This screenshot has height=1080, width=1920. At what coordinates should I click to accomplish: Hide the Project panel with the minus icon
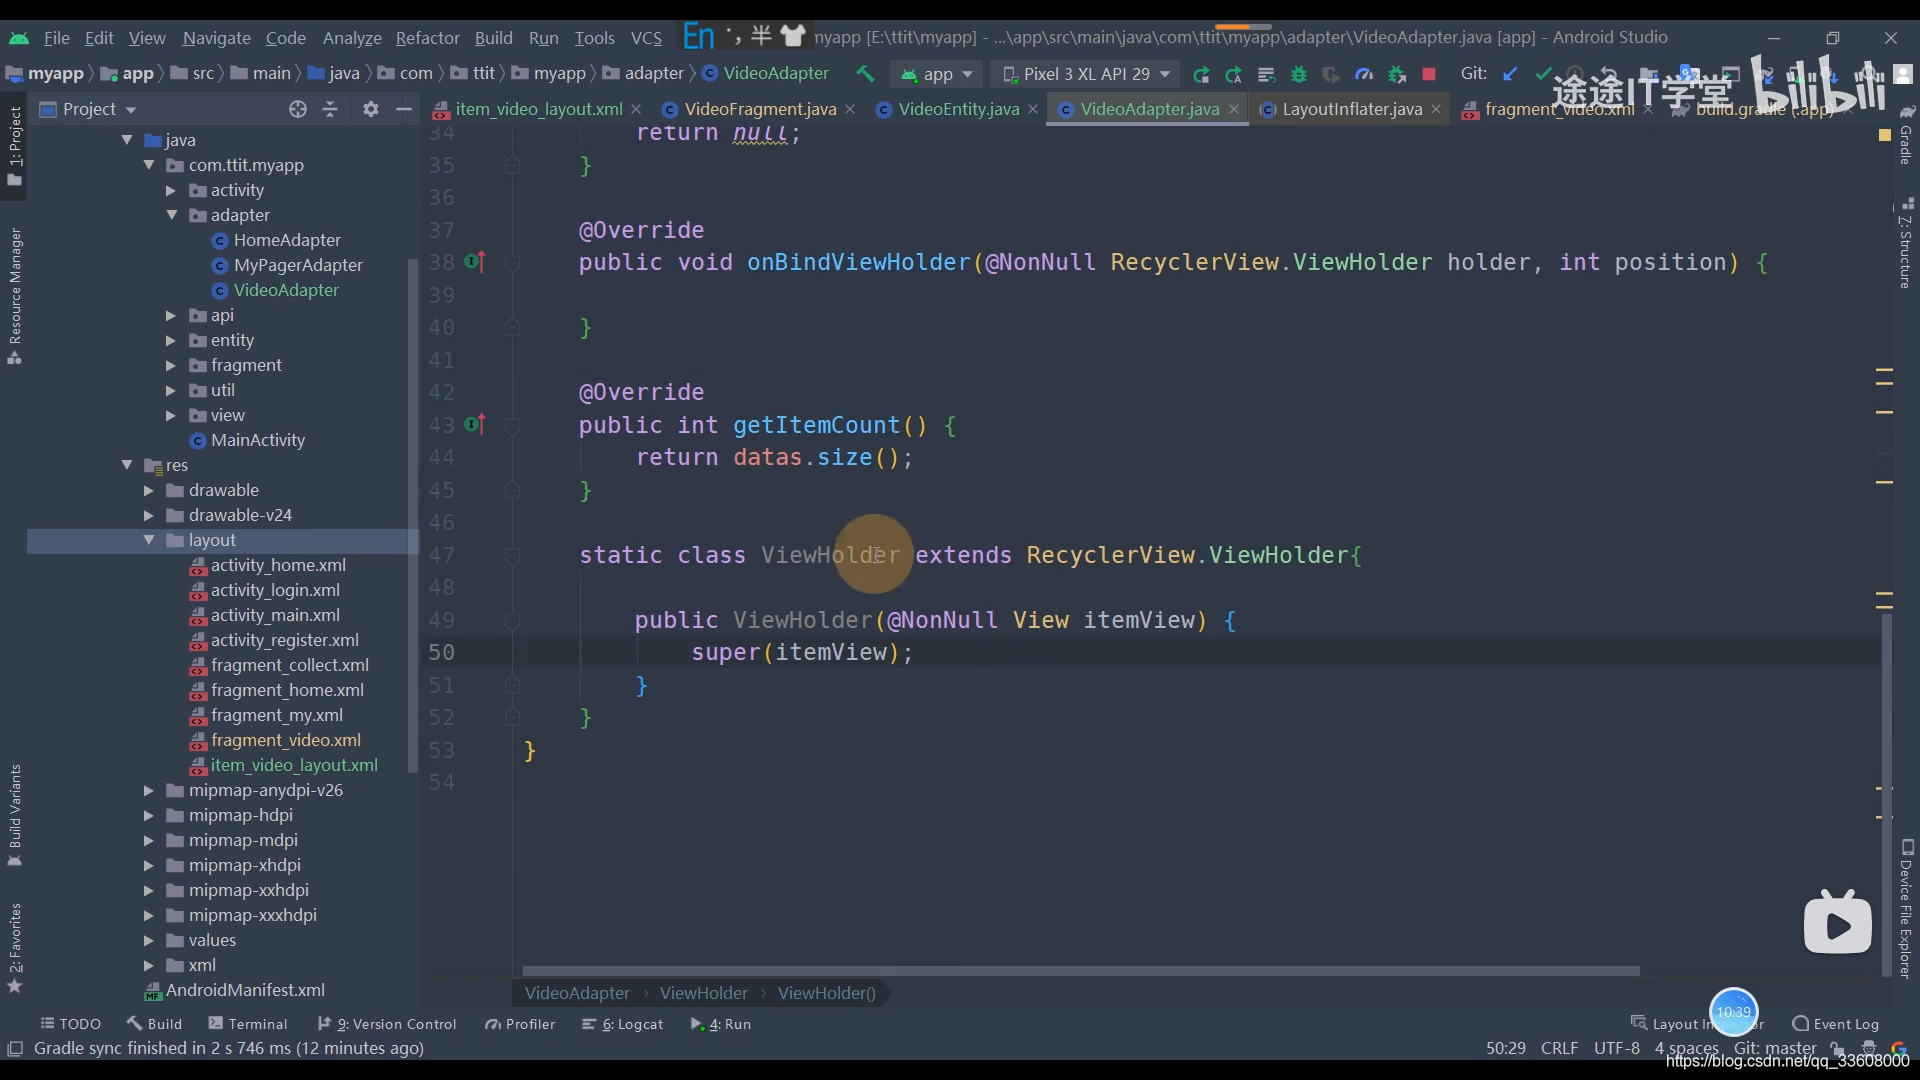(404, 109)
